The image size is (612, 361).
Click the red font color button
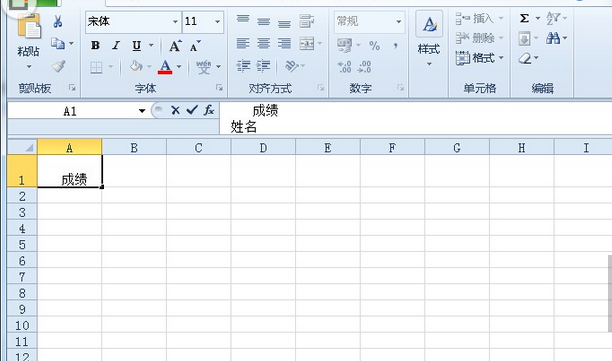click(x=165, y=67)
